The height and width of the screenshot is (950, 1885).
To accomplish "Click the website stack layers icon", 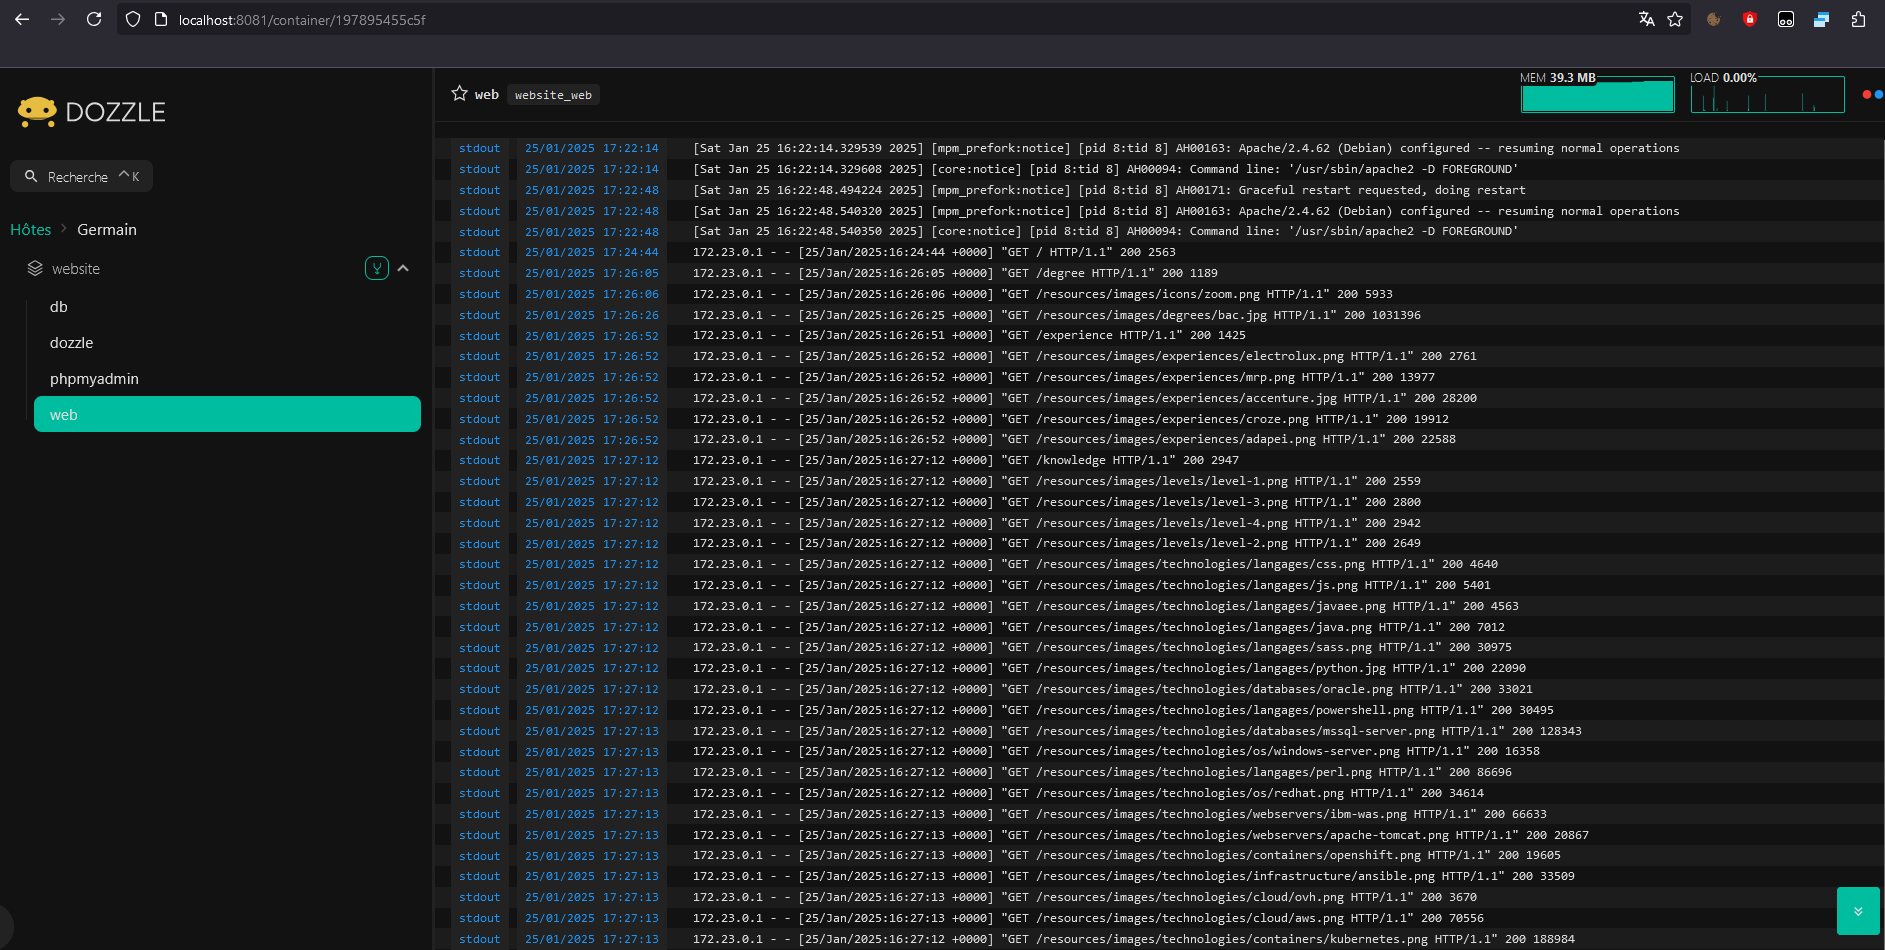I will click(x=35, y=268).
